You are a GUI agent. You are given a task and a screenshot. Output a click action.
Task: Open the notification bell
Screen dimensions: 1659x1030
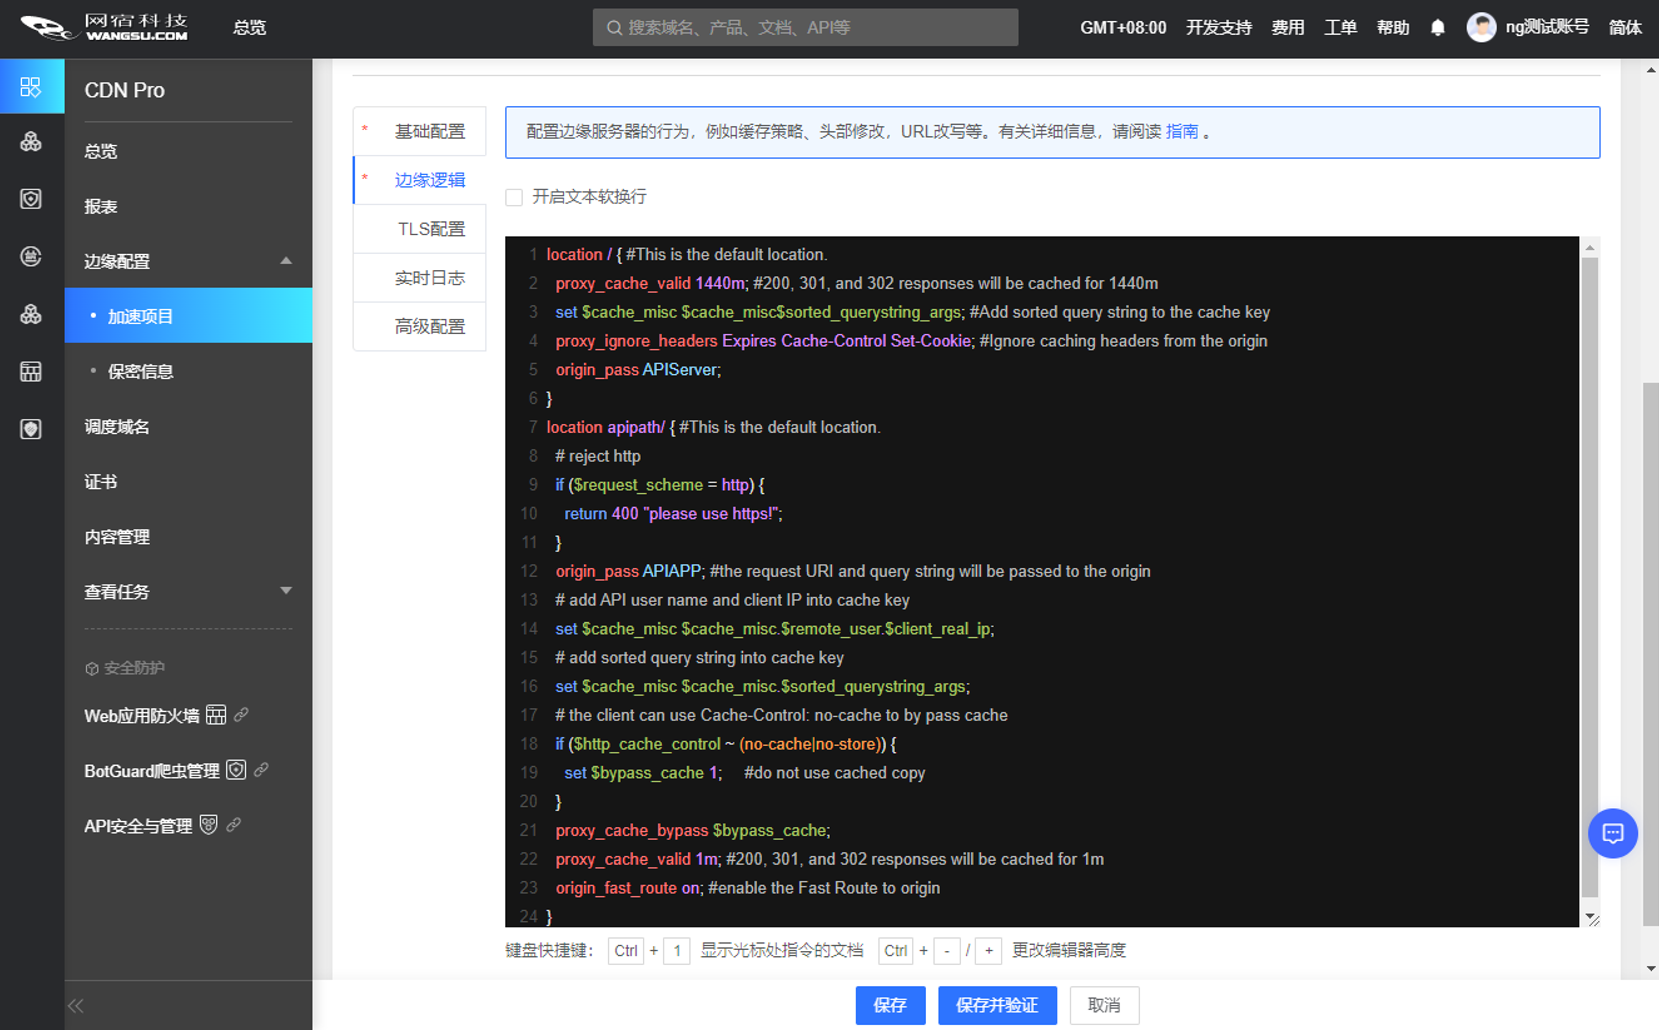tap(1437, 27)
